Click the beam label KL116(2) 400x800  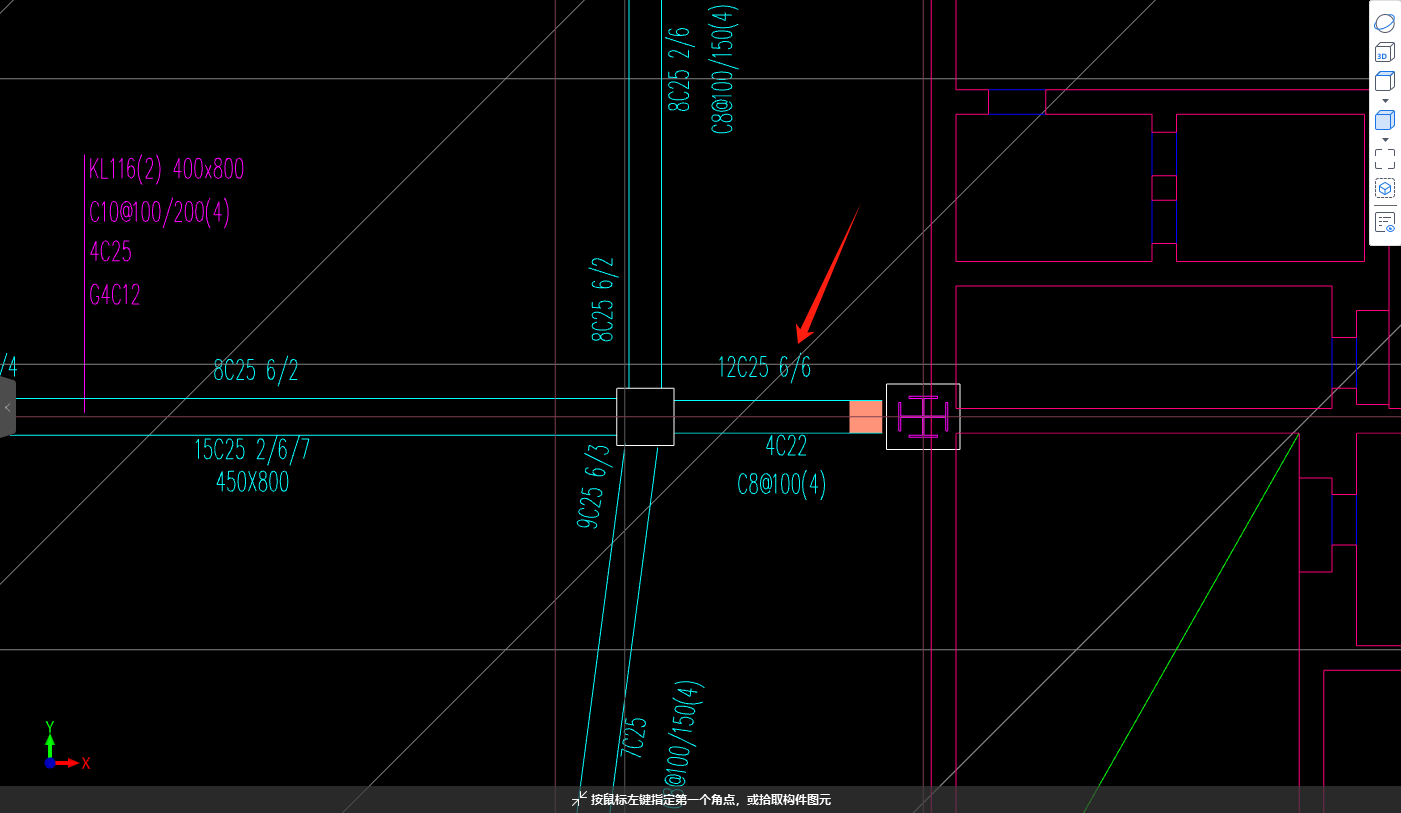pos(166,169)
